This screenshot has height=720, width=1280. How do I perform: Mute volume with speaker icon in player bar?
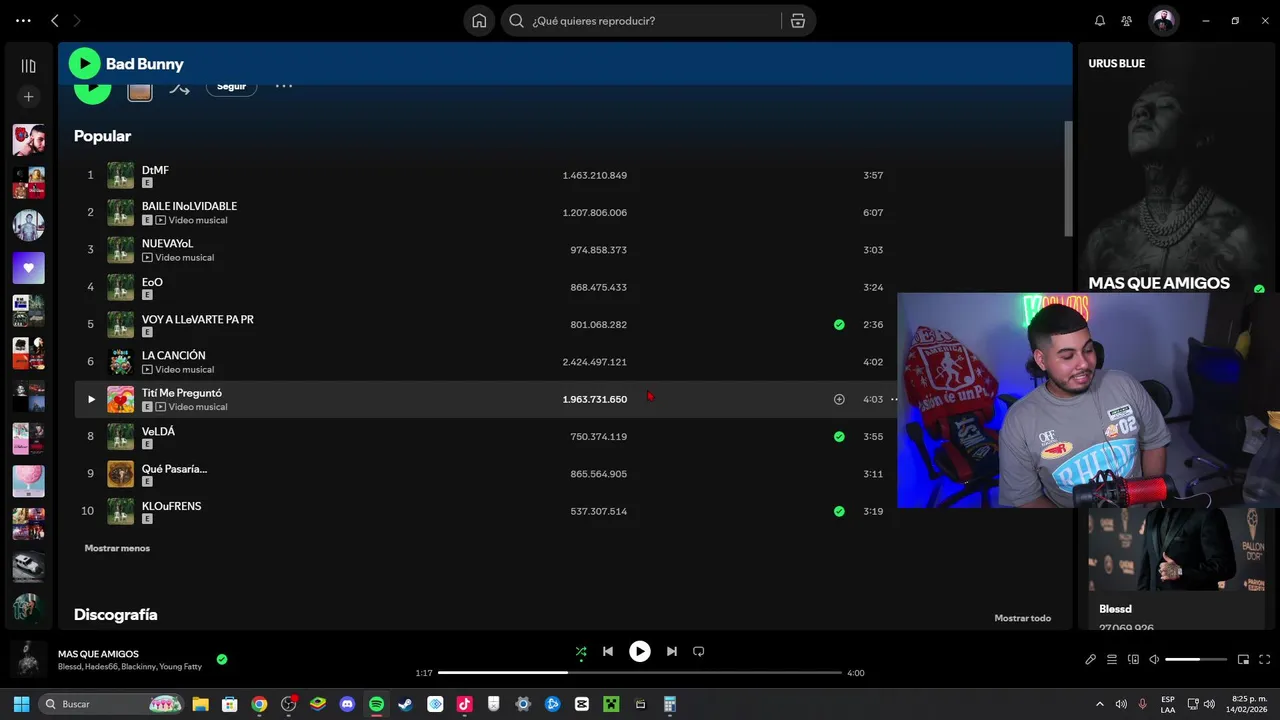point(1154,659)
